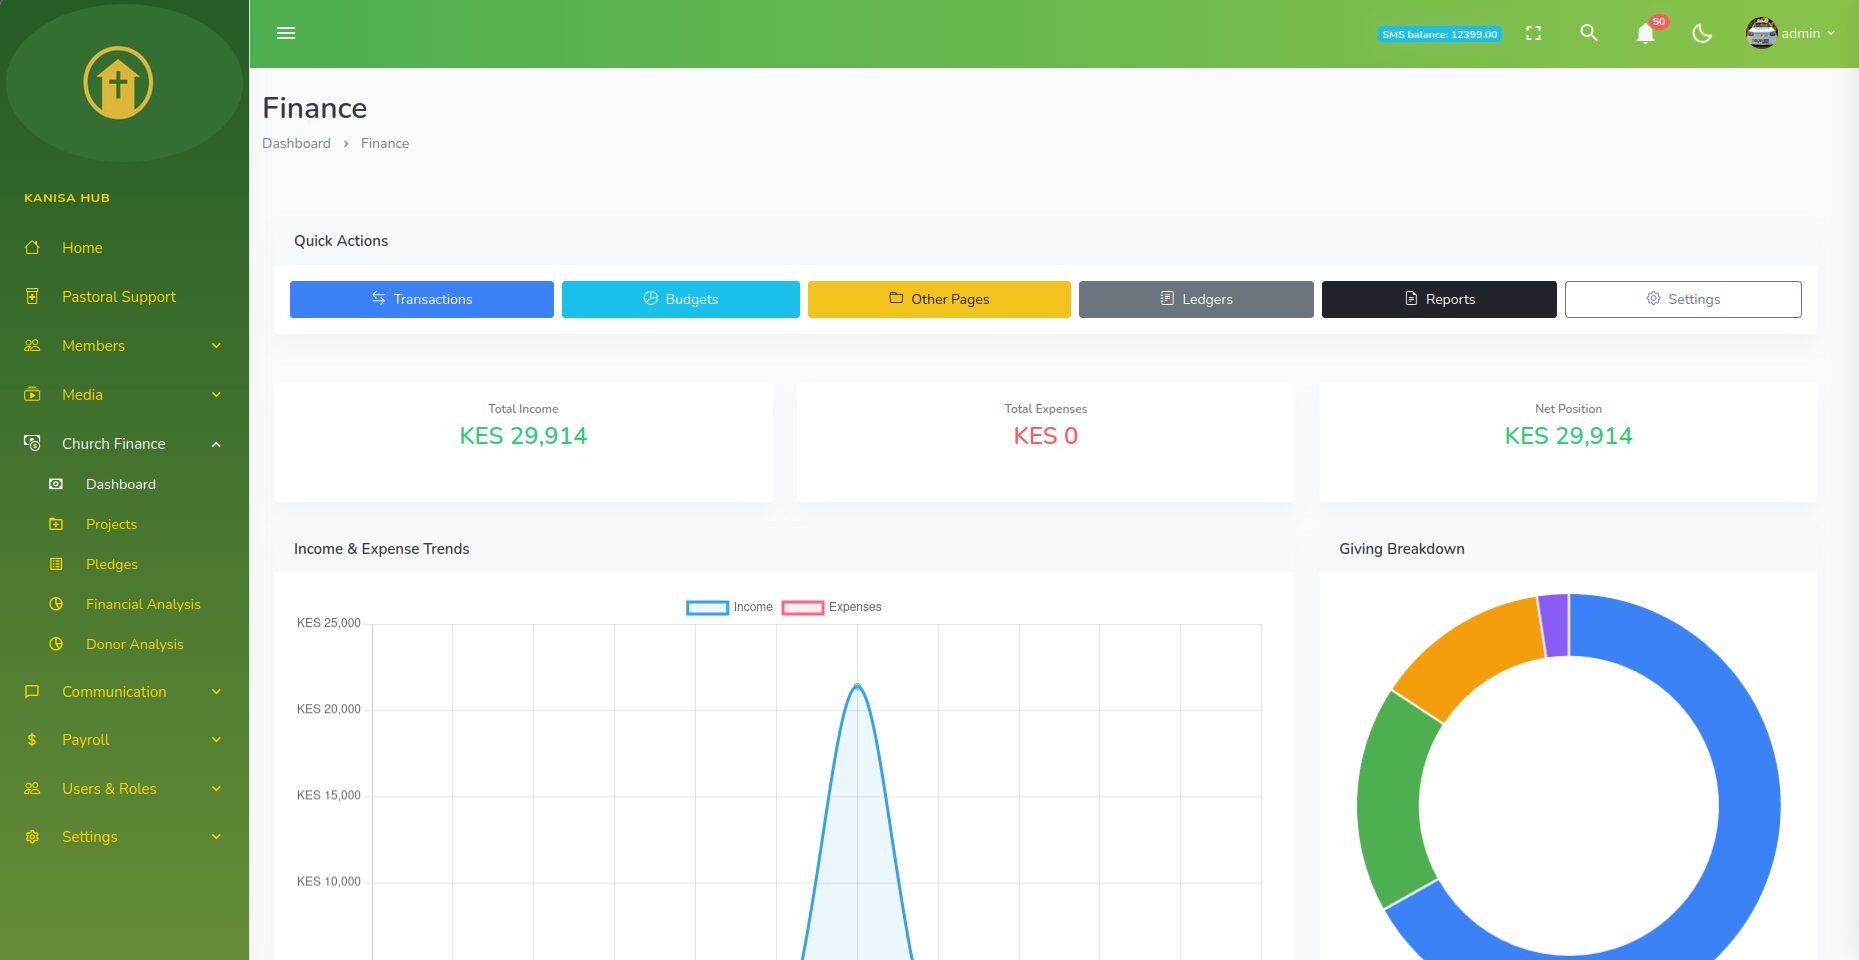1859x960 pixels.
Task: Click the Users & Roles icon
Action: (x=32, y=788)
